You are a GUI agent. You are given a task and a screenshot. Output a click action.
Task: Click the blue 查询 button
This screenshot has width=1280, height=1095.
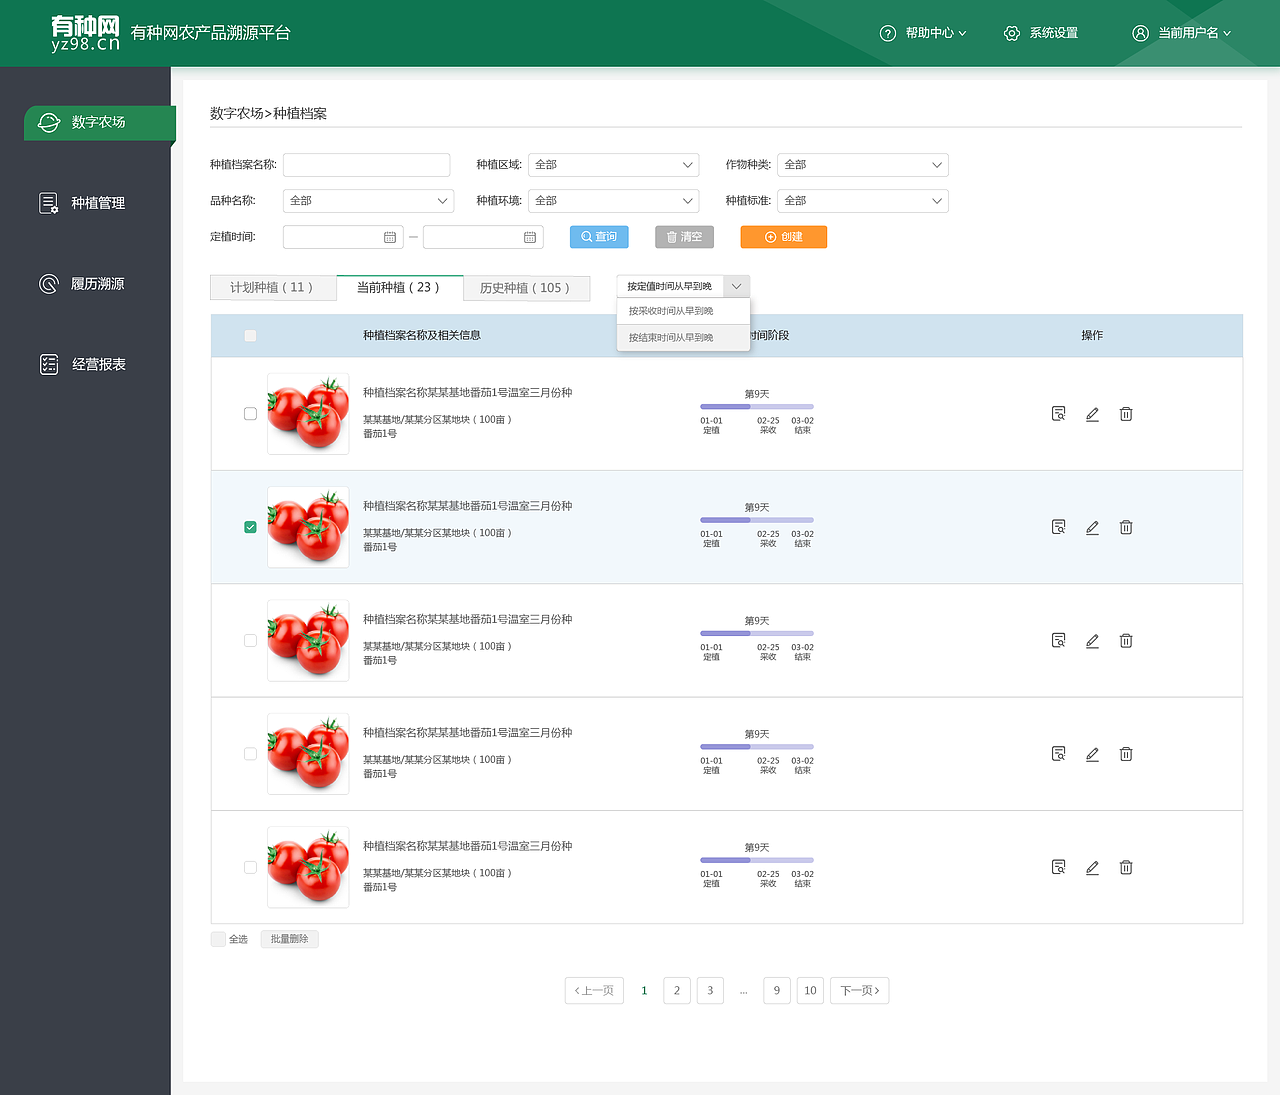tap(599, 237)
